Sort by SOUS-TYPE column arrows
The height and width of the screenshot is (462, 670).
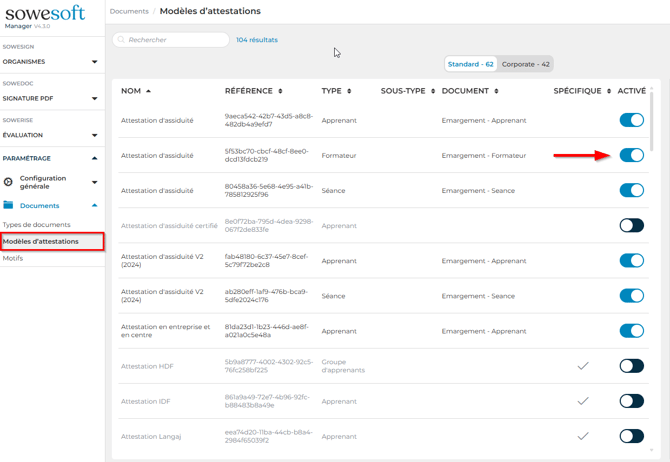433,91
